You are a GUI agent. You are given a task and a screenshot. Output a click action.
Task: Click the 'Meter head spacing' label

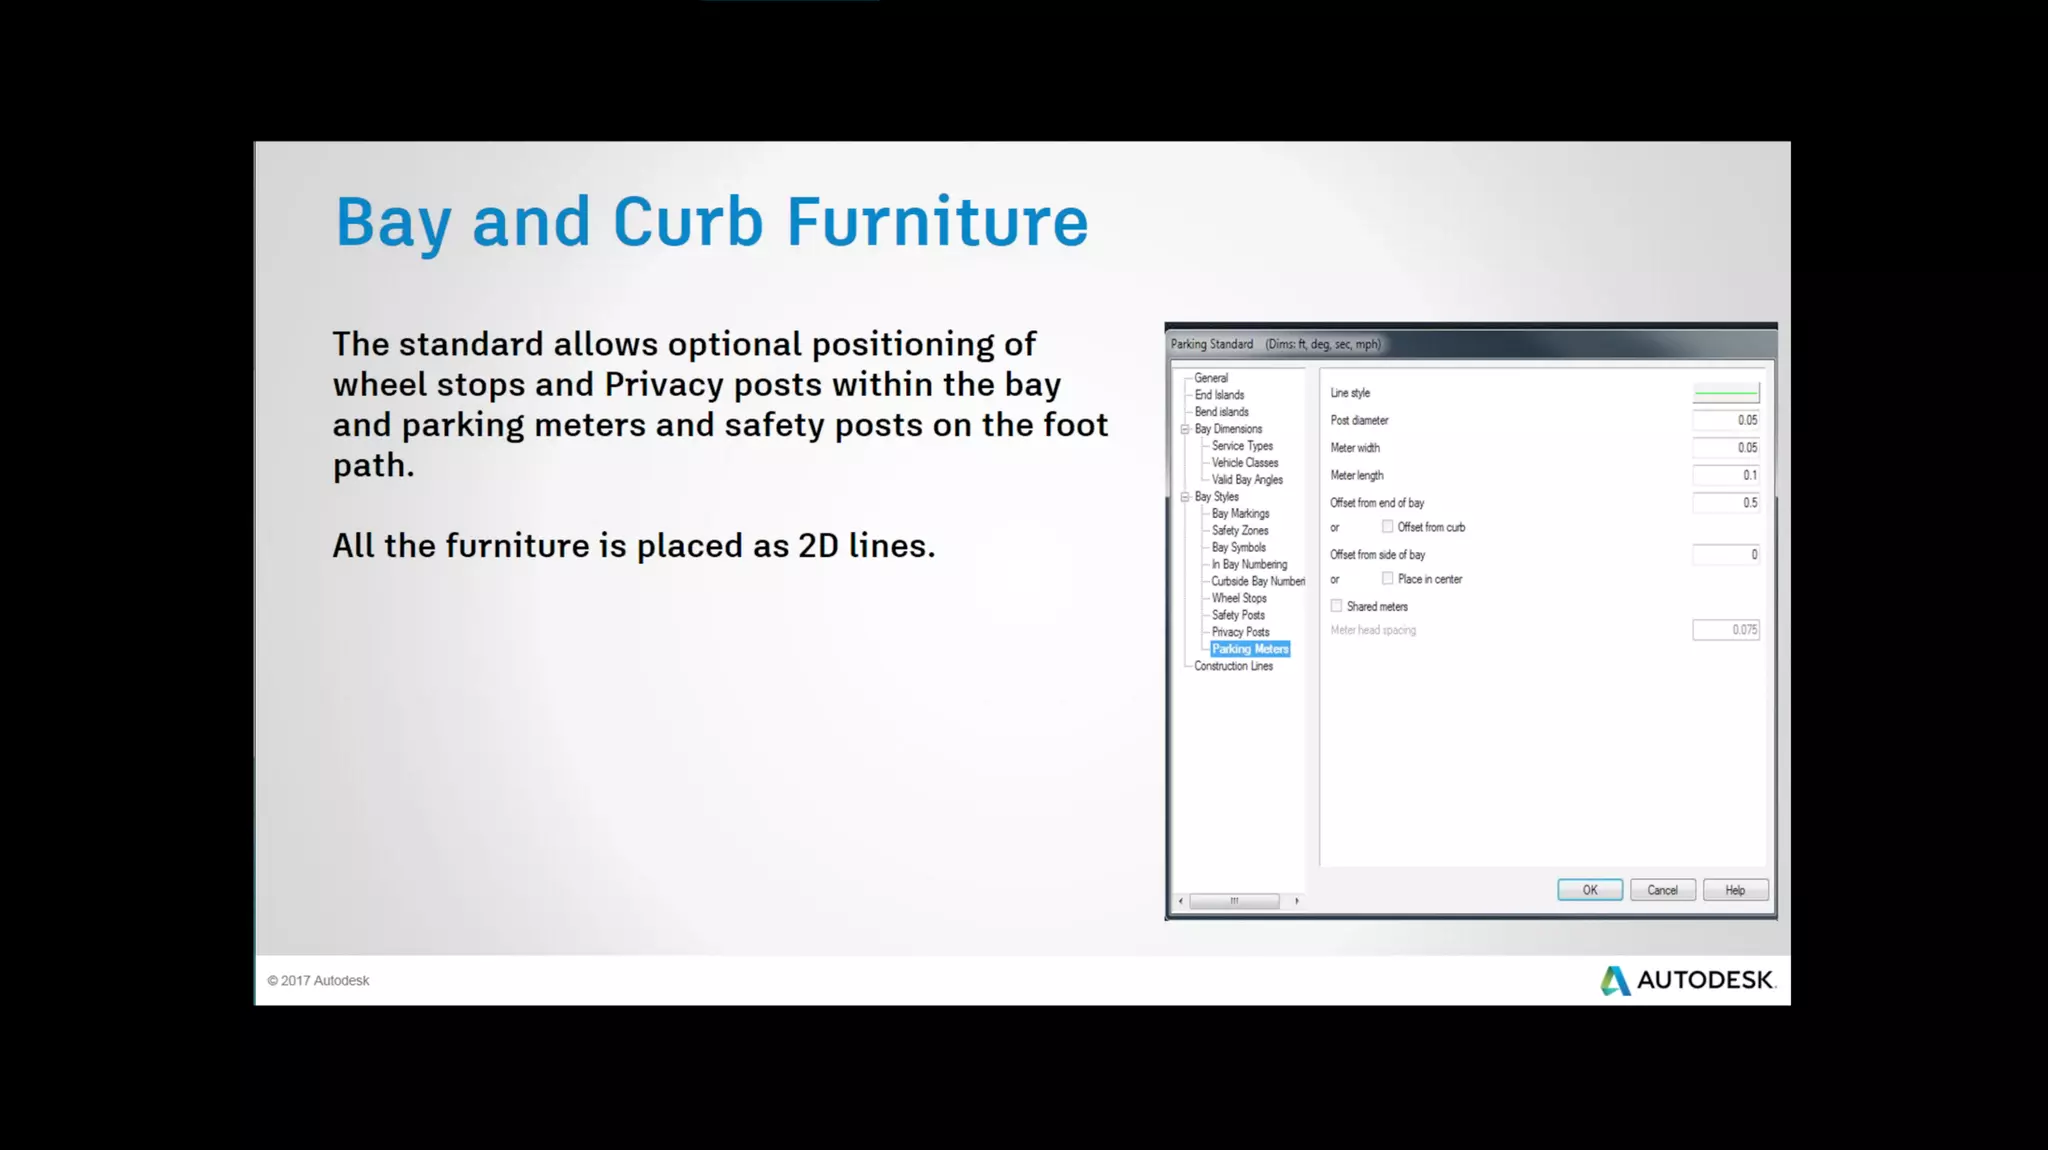(1373, 630)
